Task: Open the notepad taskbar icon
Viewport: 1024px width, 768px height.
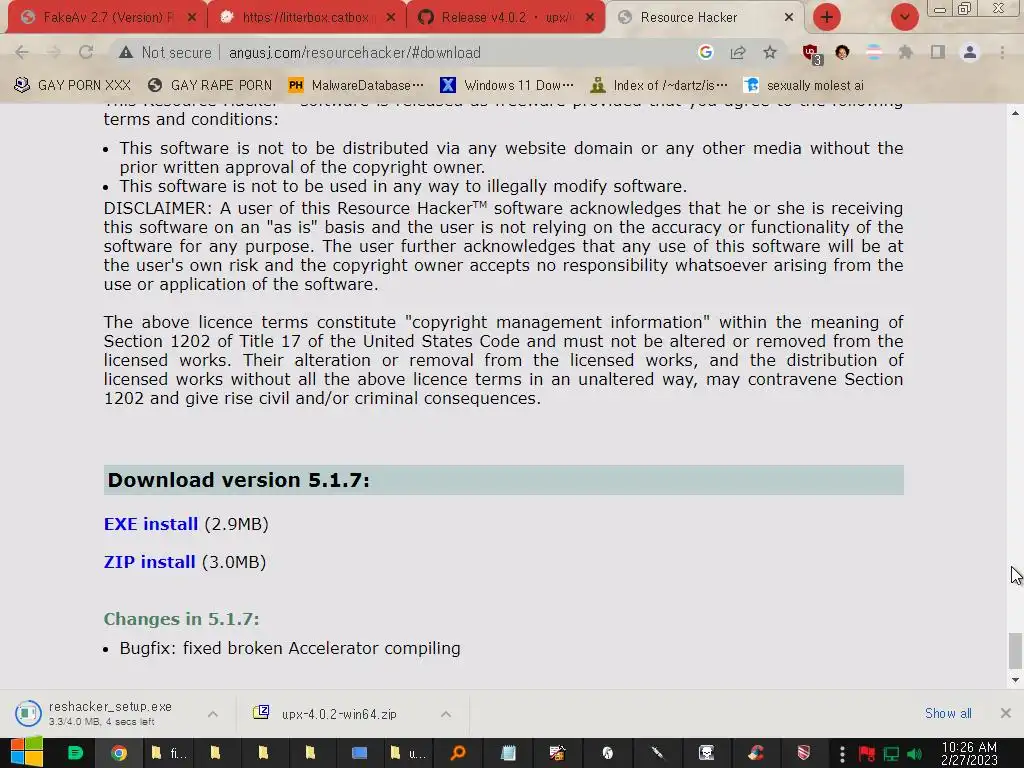Action: [508, 753]
